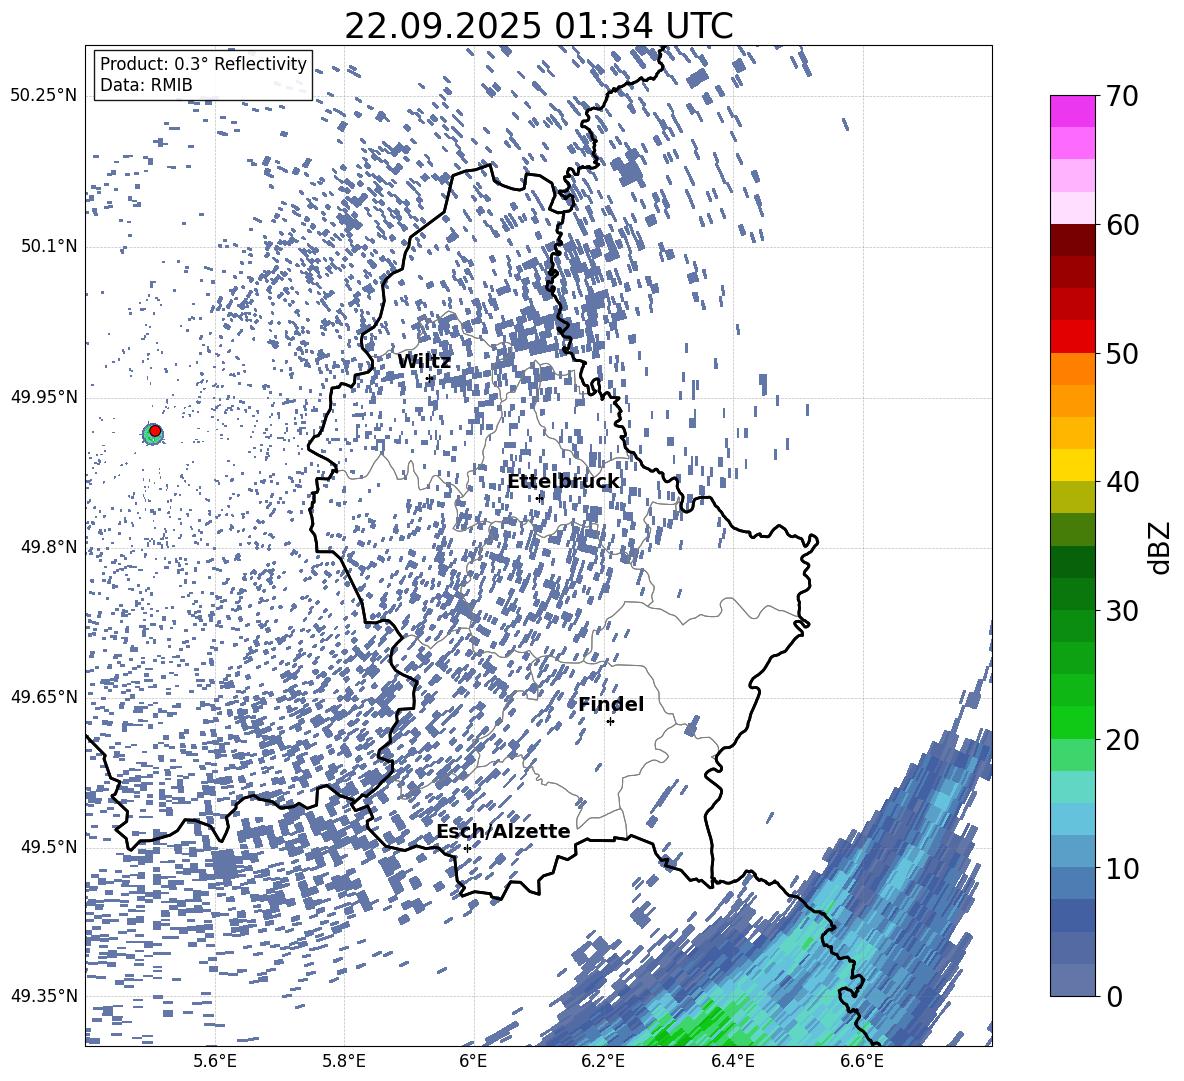The height and width of the screenshot is (1081, 1184).
Task: Click the 6.2°E longitude label
Action: click(603, 1061)
